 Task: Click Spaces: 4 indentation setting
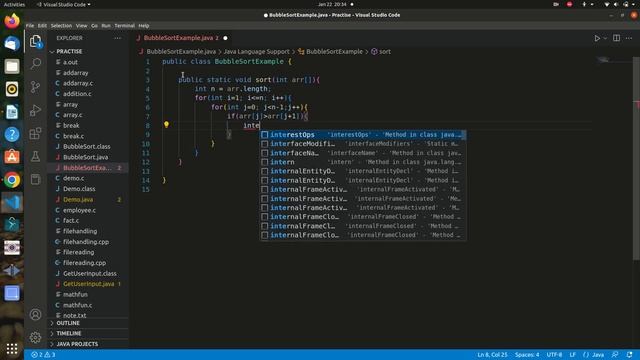coord(527,355)
